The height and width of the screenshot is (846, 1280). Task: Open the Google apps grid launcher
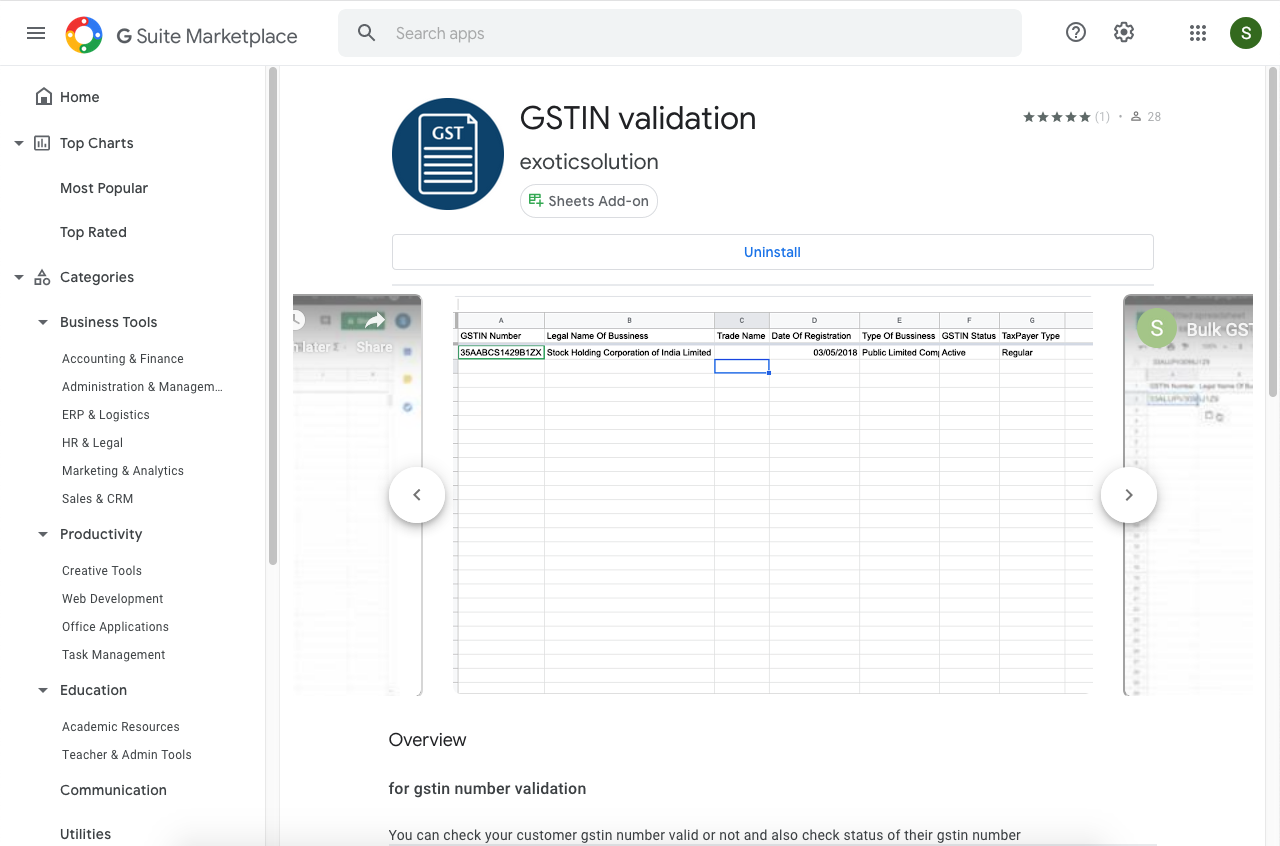tap(1197, 32)
